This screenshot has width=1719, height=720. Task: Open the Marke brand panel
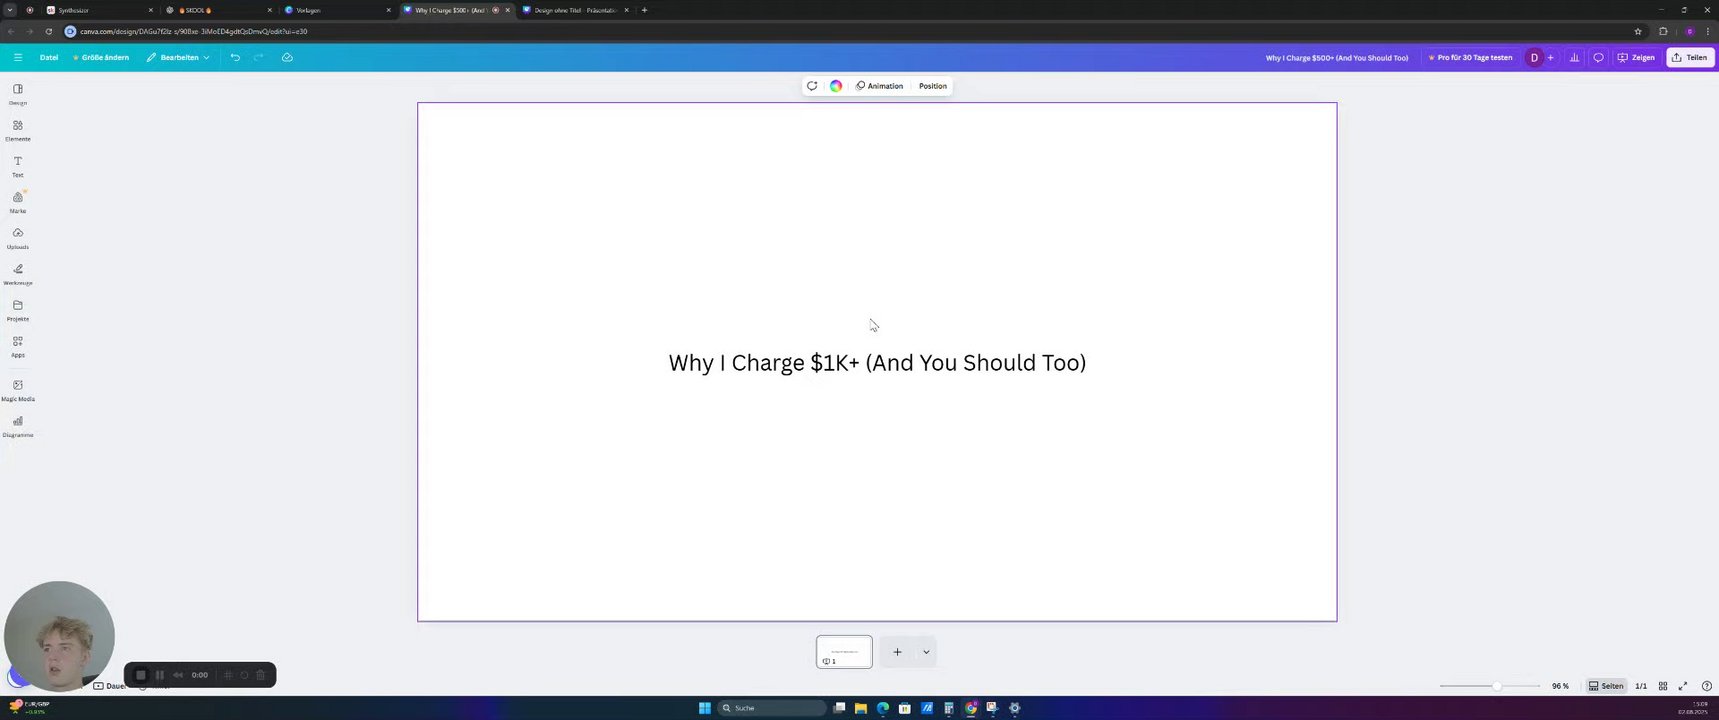[x=18, y=202]
